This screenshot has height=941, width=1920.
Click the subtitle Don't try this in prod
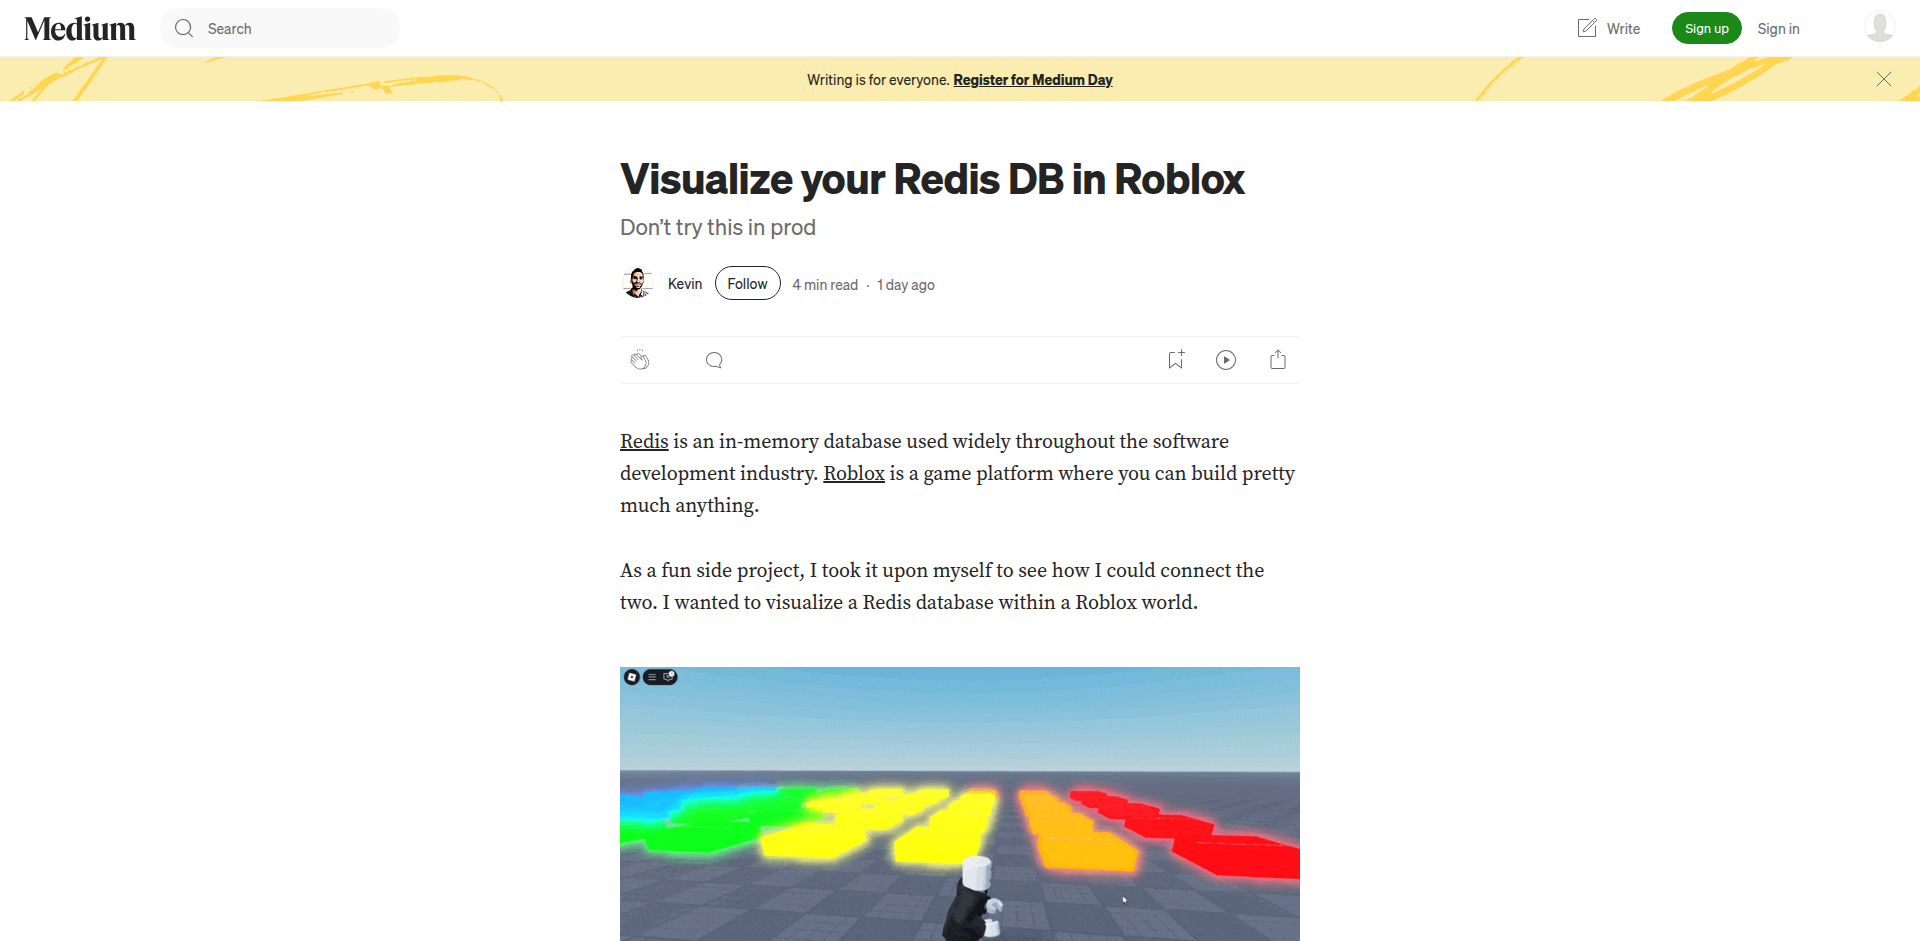[718, 228]
